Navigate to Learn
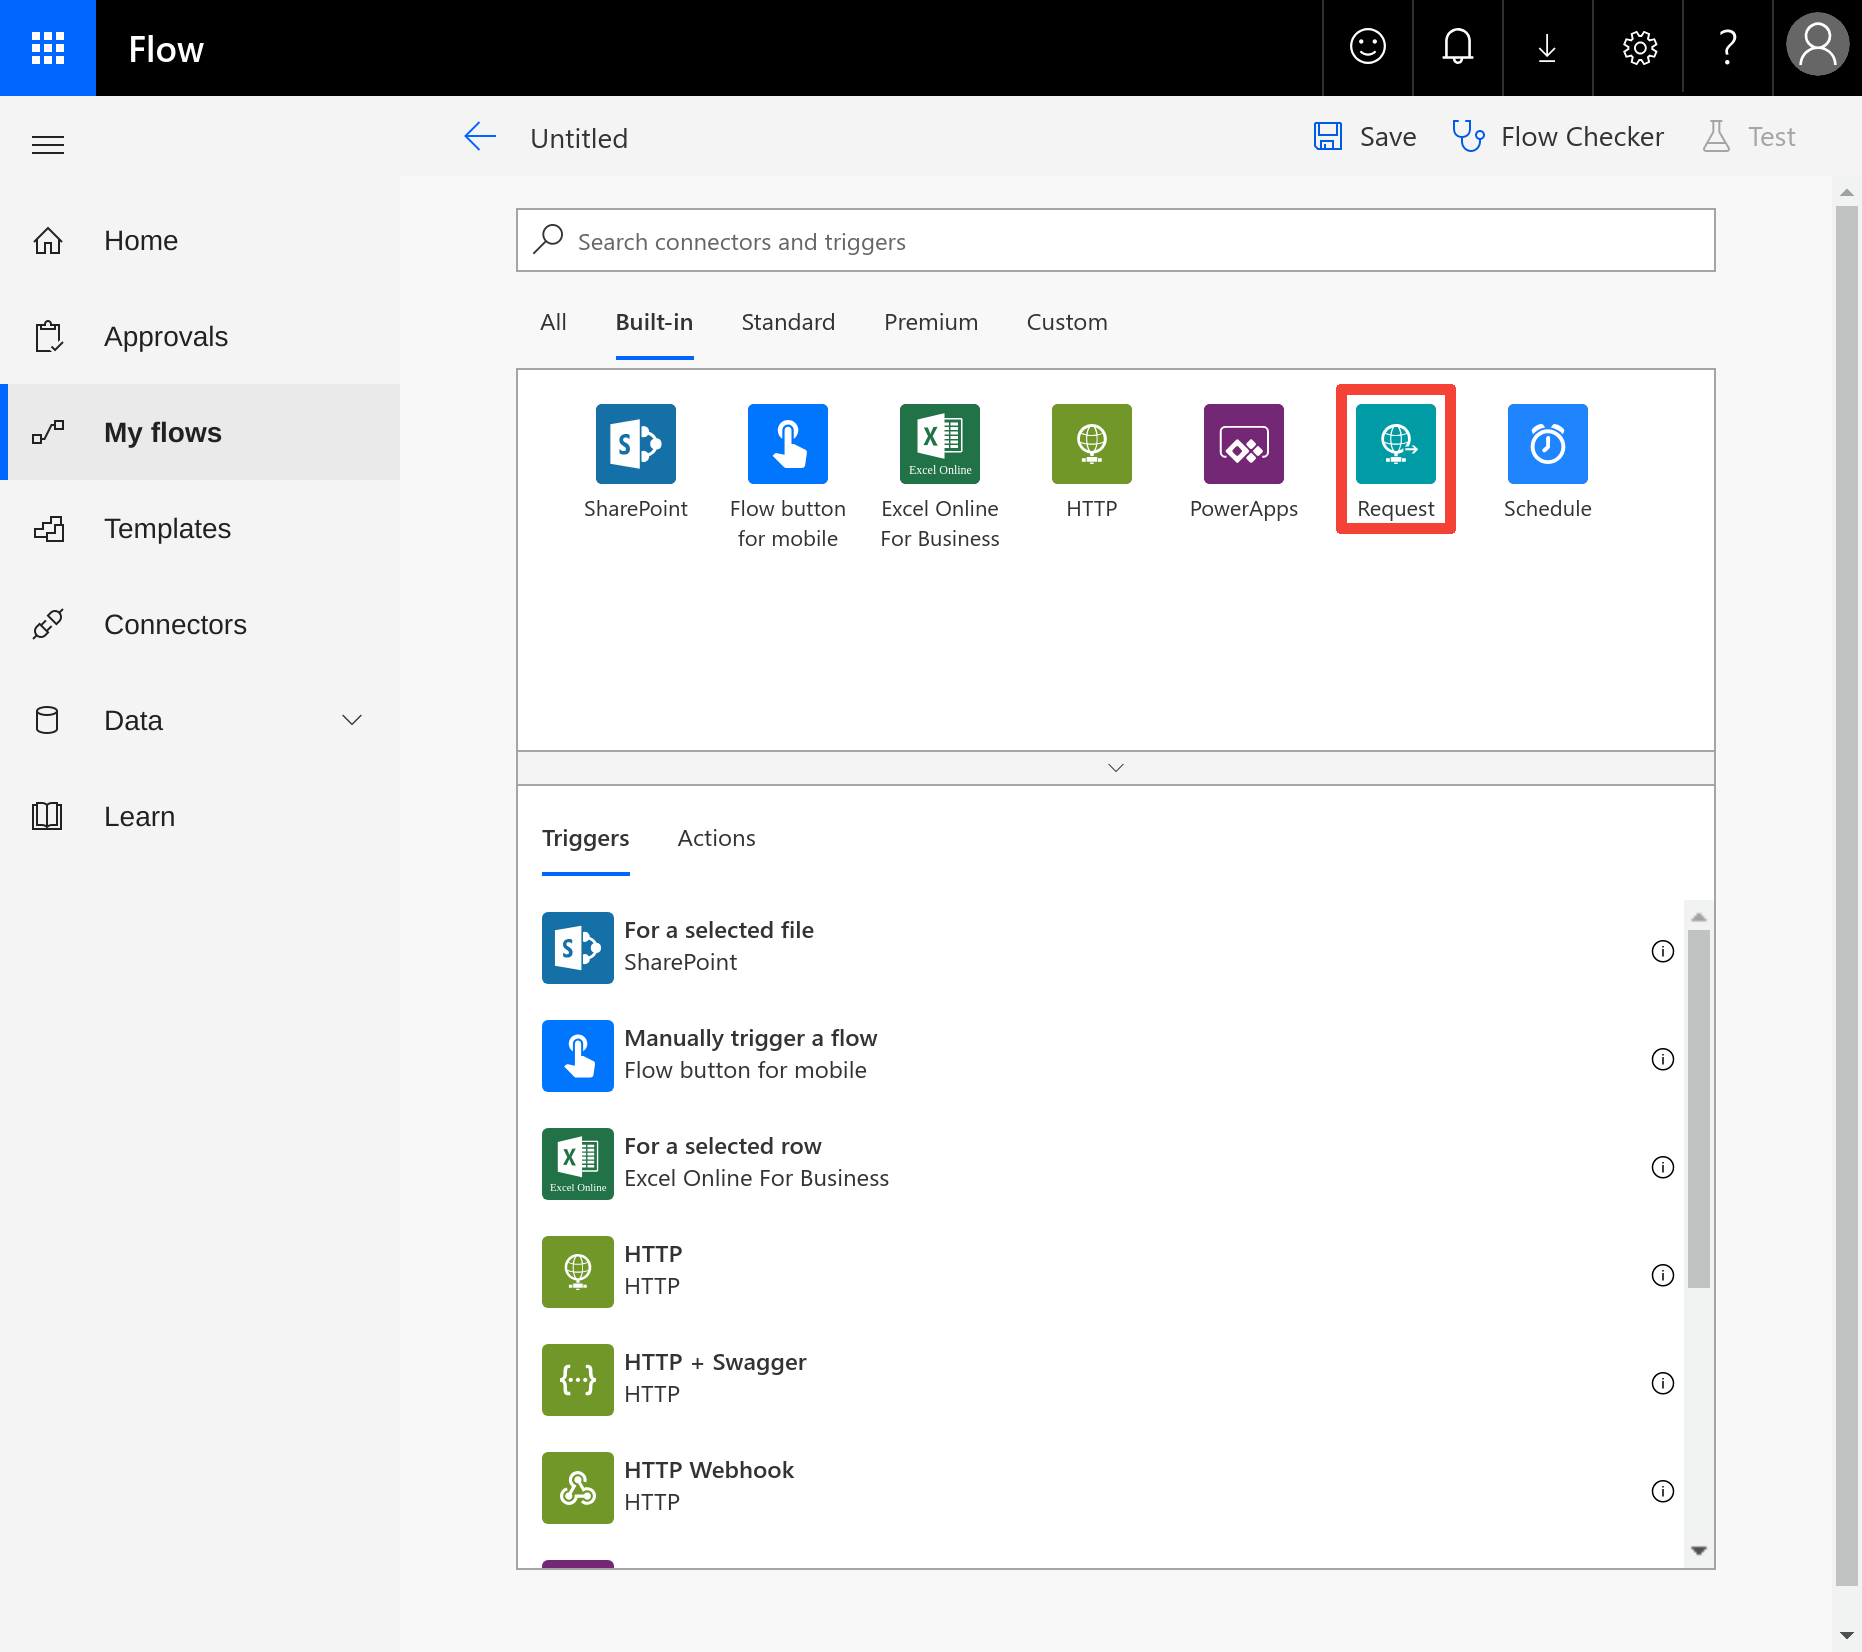The height and width of the screenshot is (1652, 1862). tap(200, 816)
